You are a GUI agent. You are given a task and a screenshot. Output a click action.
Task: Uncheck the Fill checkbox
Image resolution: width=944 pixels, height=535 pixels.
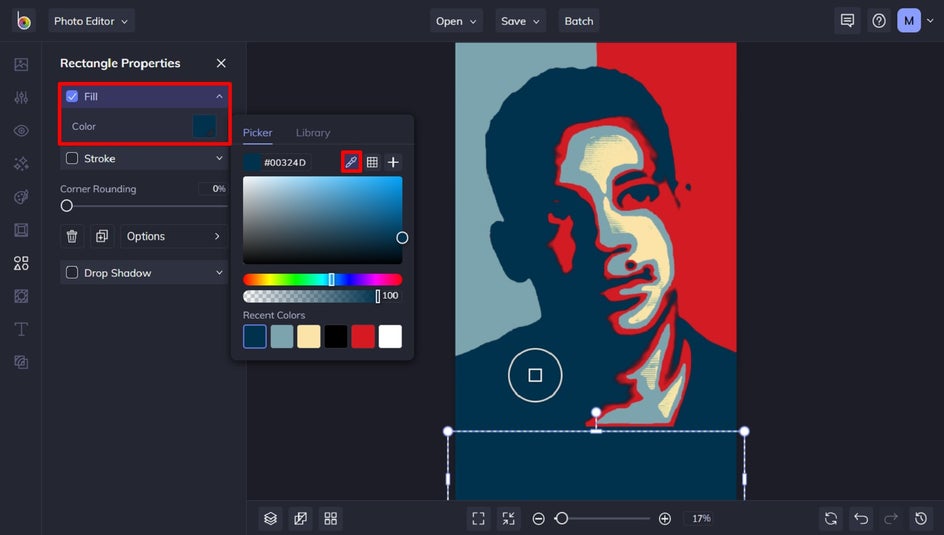tap(72, 97)
